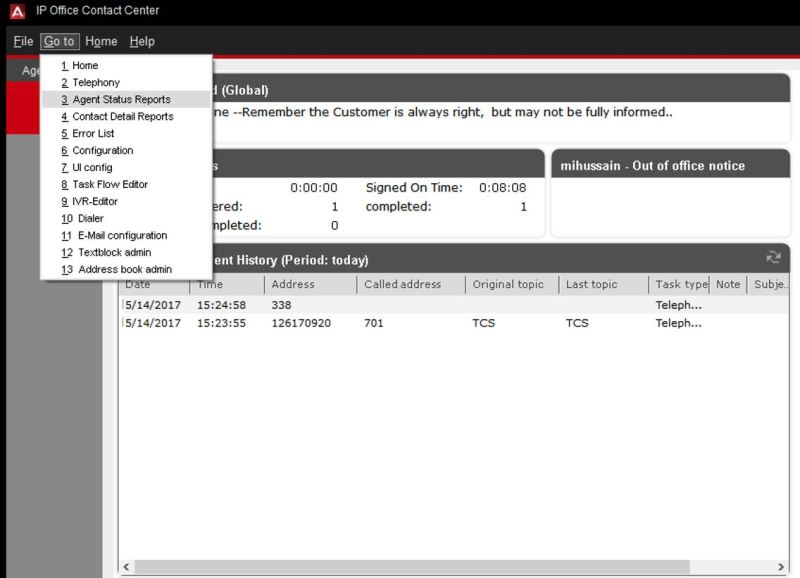Select Telephony in the Go to menu
This screenshot has height=578, width=800.
click(126, 82)
